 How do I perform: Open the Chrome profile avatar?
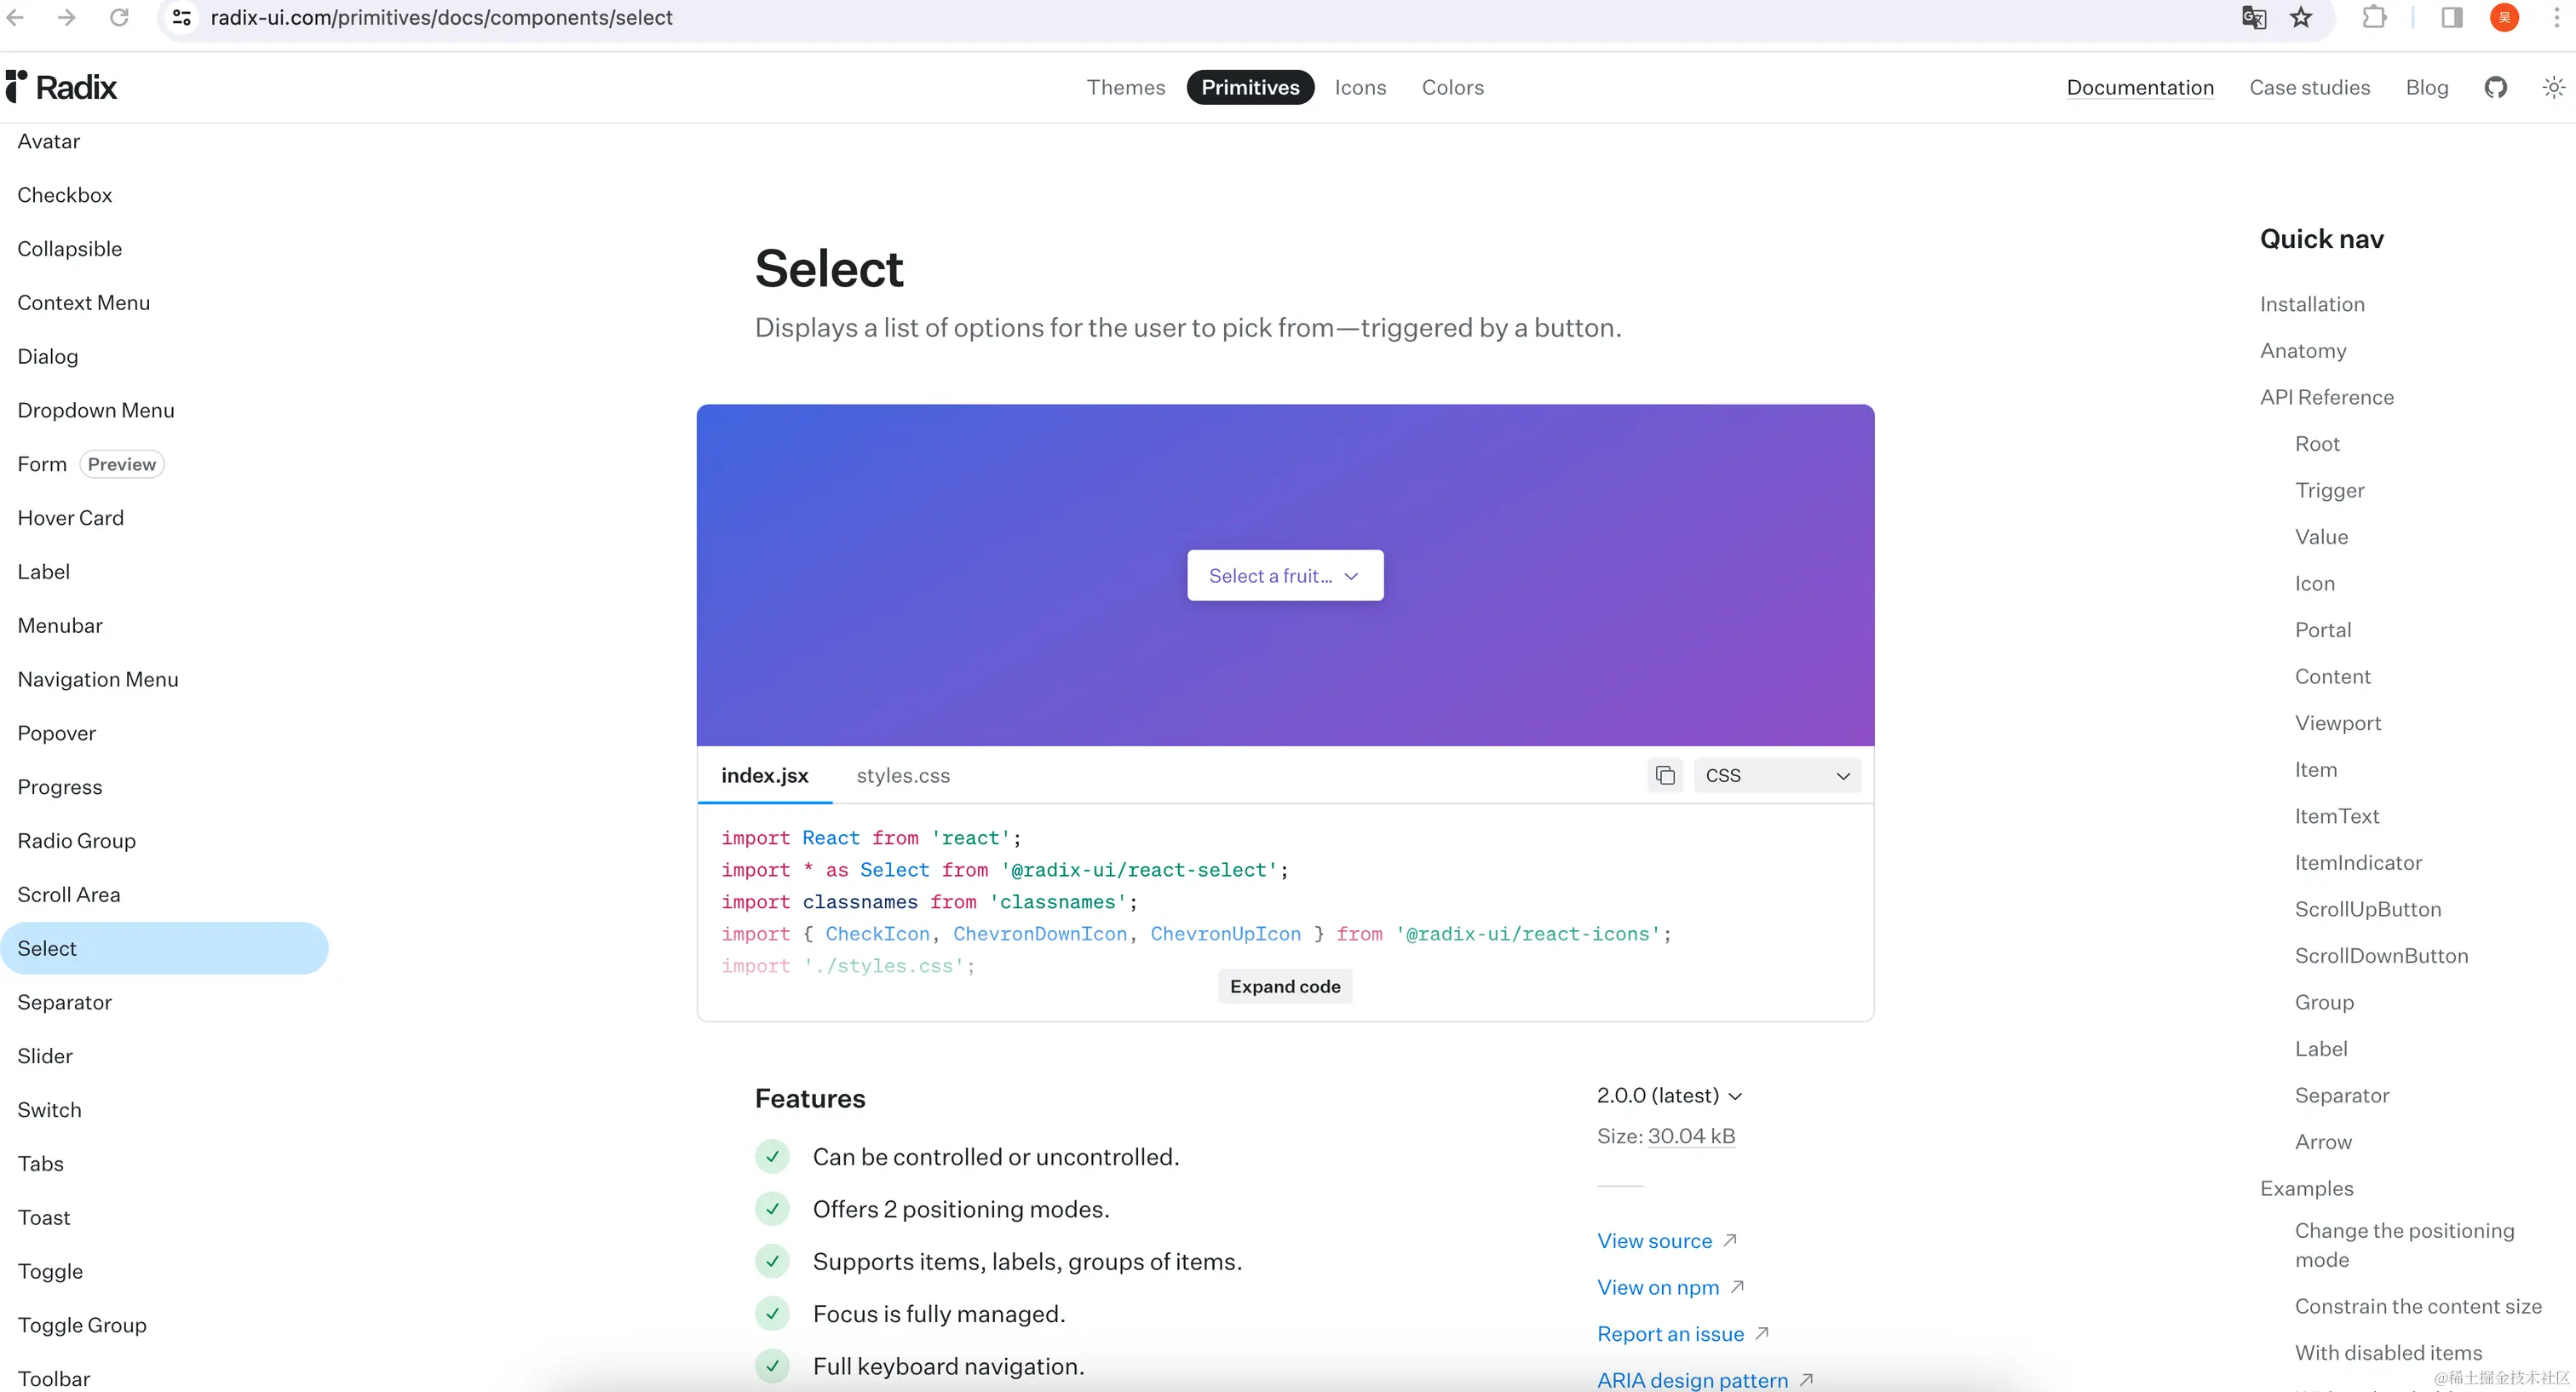[2504, 17]
